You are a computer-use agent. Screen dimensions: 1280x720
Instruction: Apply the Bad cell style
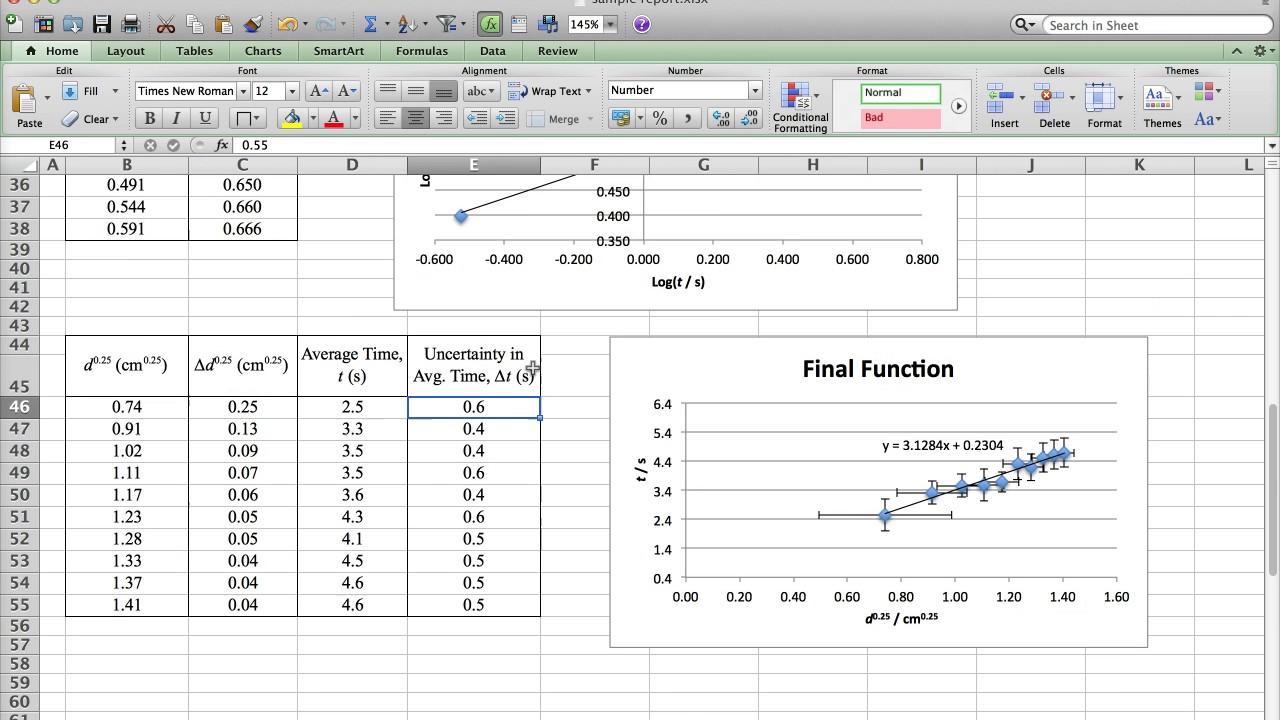[900, 118]
